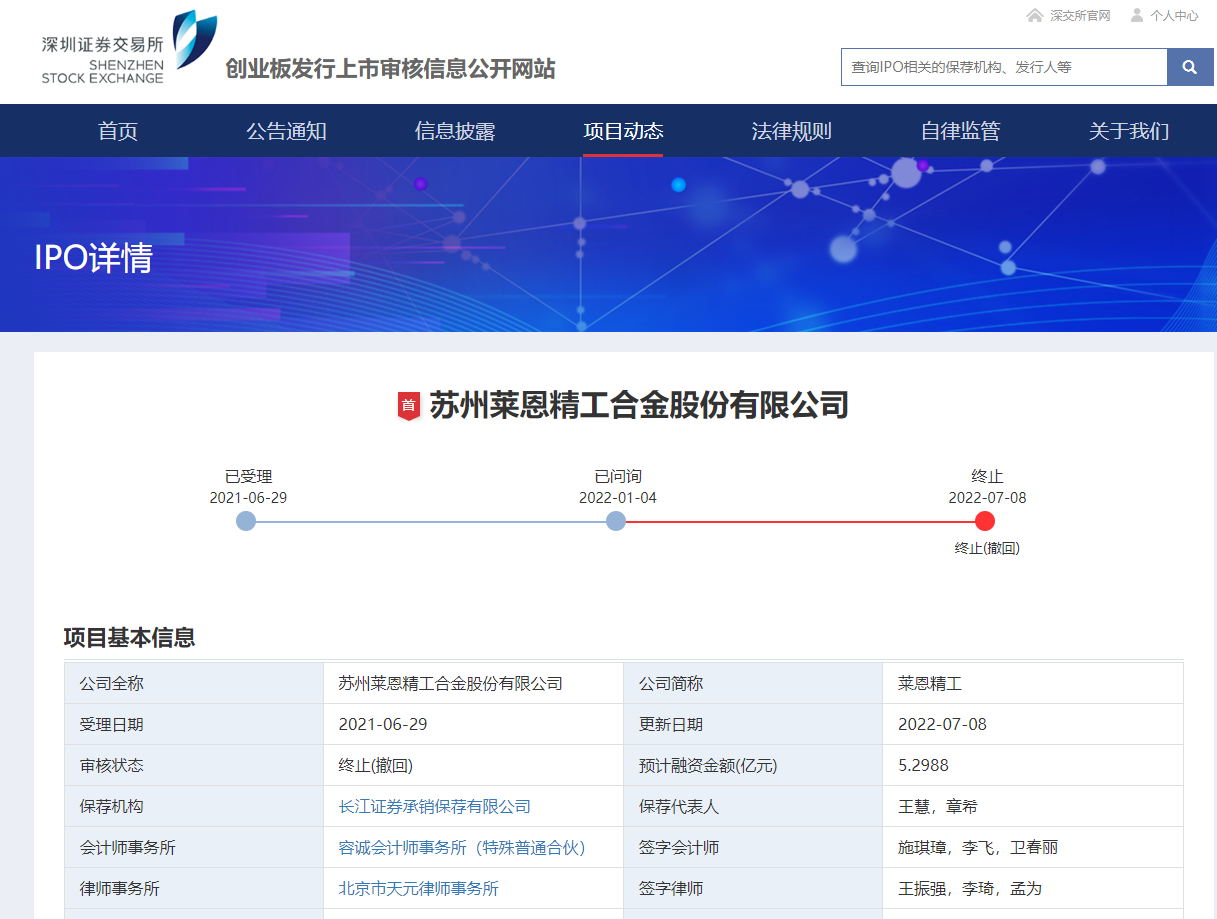Open the 信息披露 menu
This screenshot has height=919, width=1217.
click(455, 131)
